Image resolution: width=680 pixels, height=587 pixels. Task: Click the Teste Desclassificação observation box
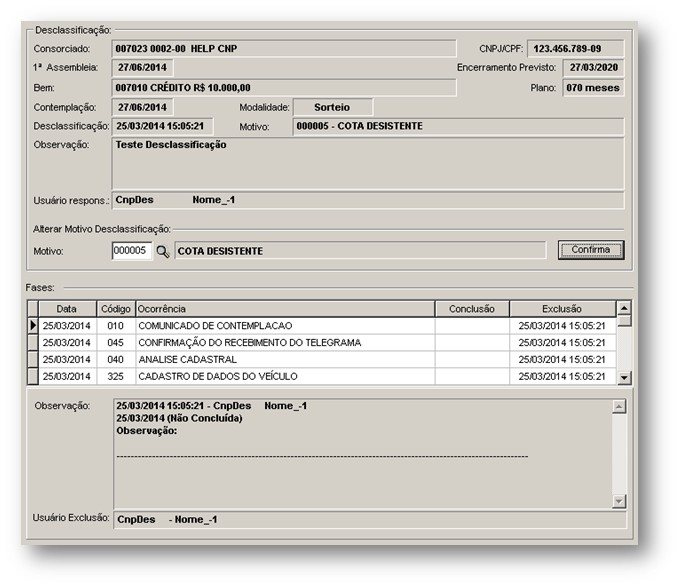(x=368, y=163)
